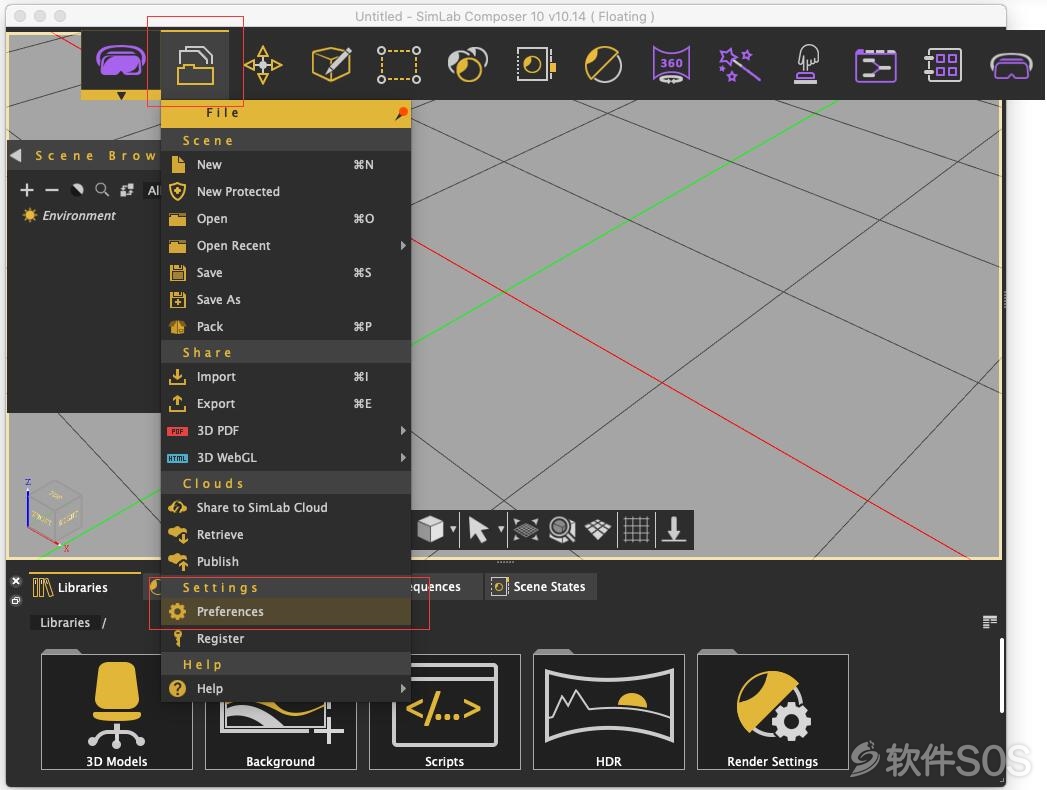
Task: Expand the 3D PDF submenu
Action: pyautogui.click(x=286, y=431)
